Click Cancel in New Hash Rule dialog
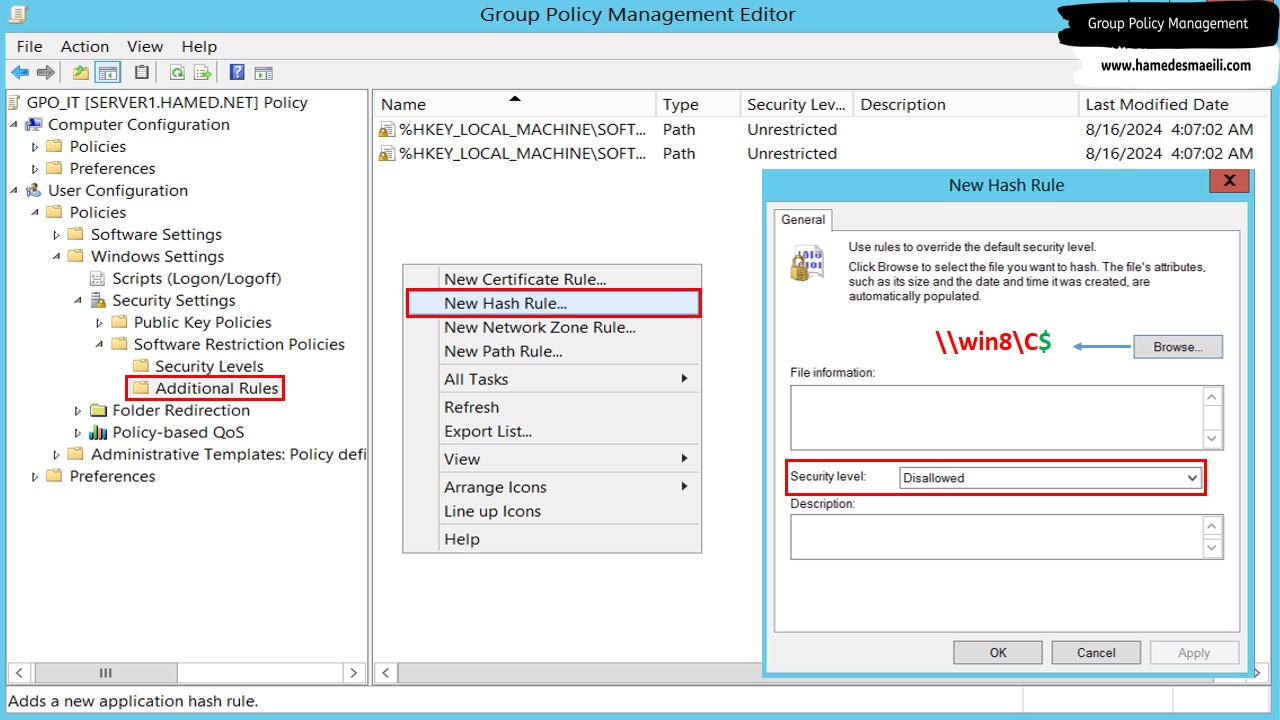The width and height of the screenshot is (1280, 720). (1096, 652)
